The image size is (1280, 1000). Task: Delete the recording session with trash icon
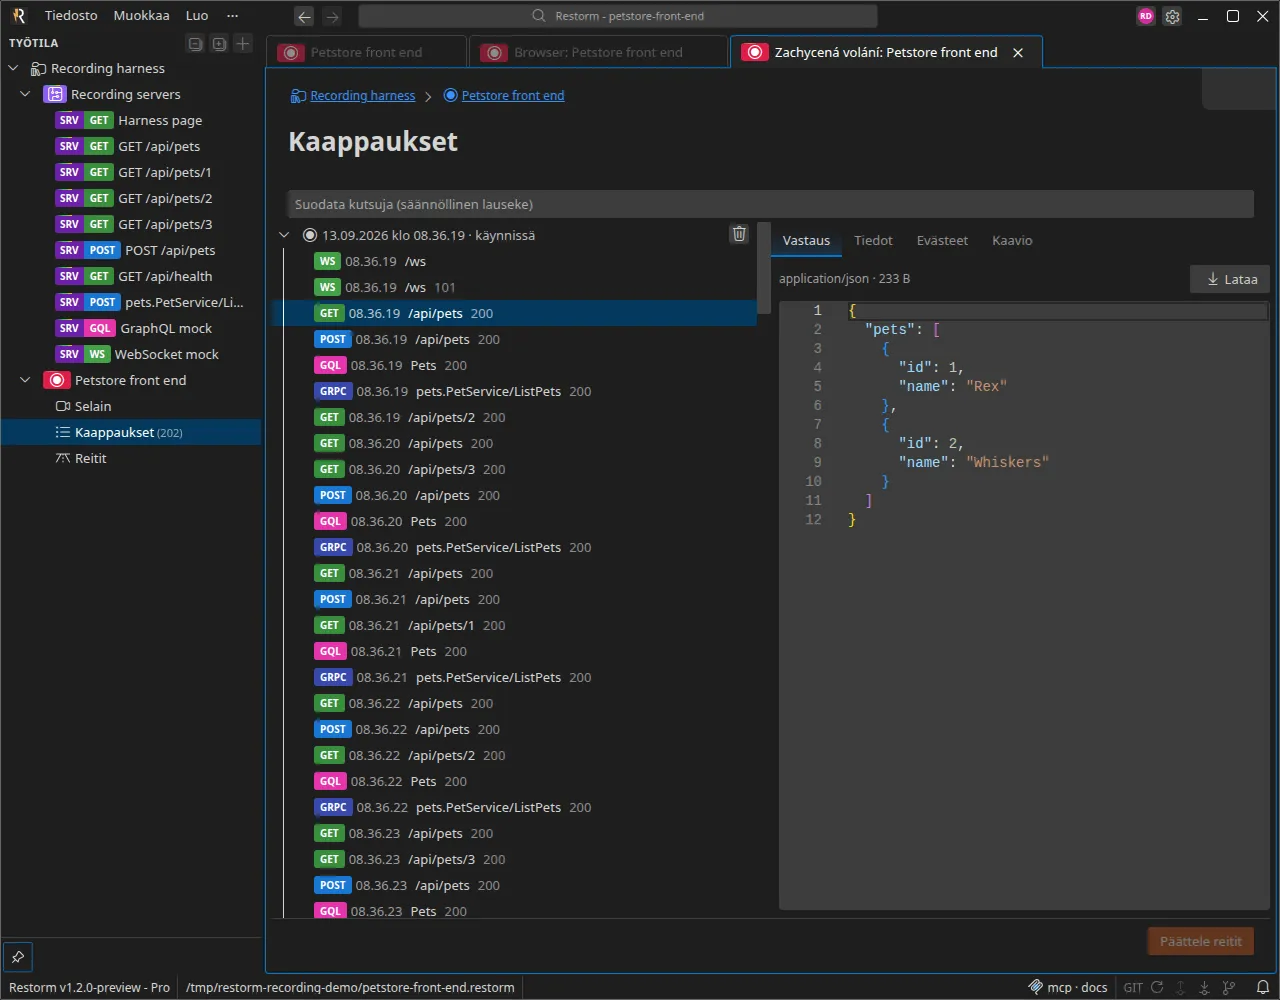point(739,234)
